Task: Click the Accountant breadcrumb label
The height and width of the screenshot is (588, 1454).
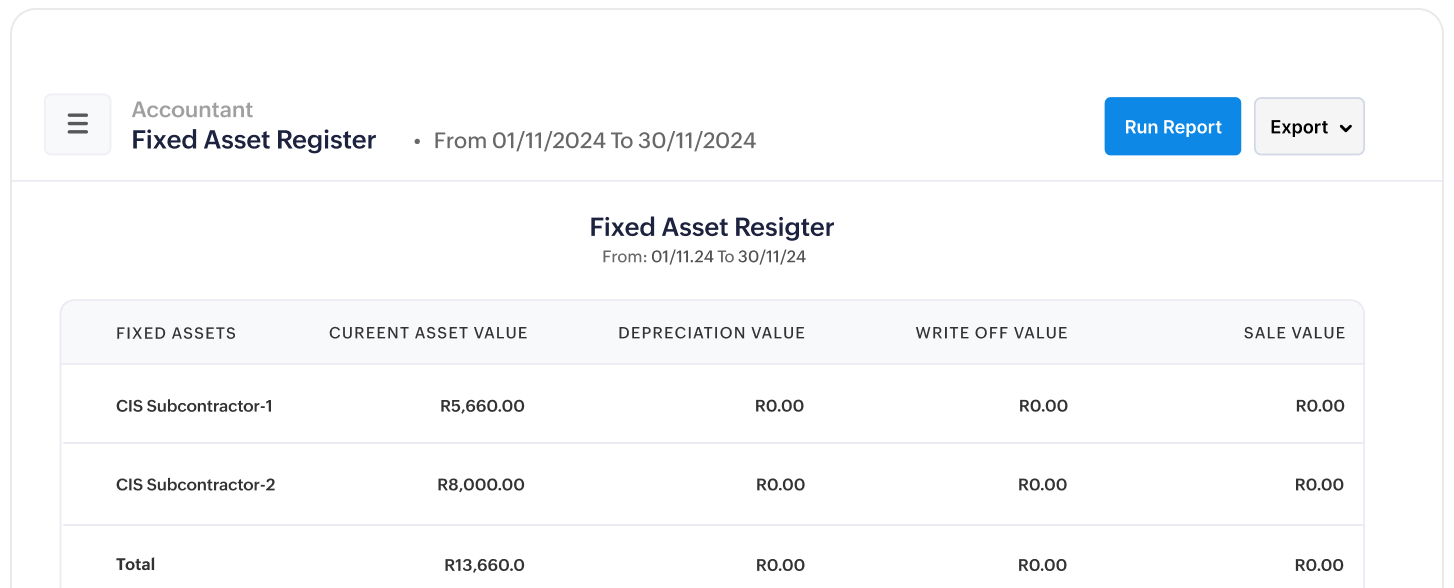Action: (x=192, y=110)
